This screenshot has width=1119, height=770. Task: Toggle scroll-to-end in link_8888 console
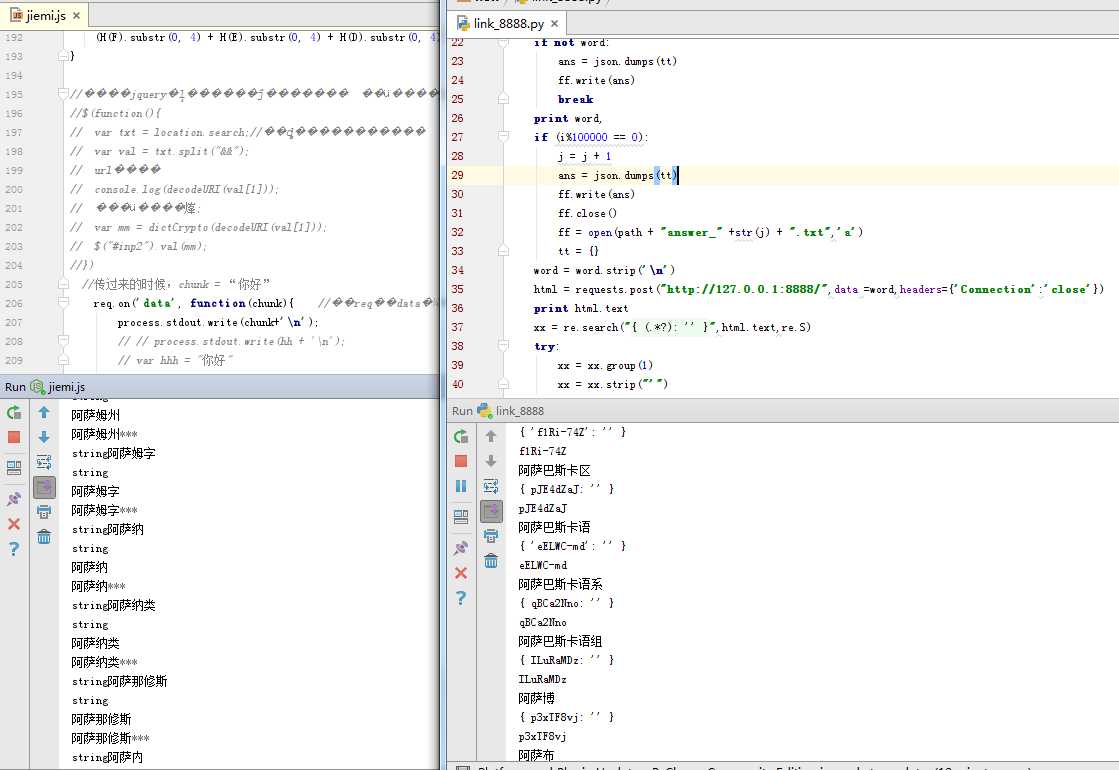pyautogui.click(x=491, y=511)
